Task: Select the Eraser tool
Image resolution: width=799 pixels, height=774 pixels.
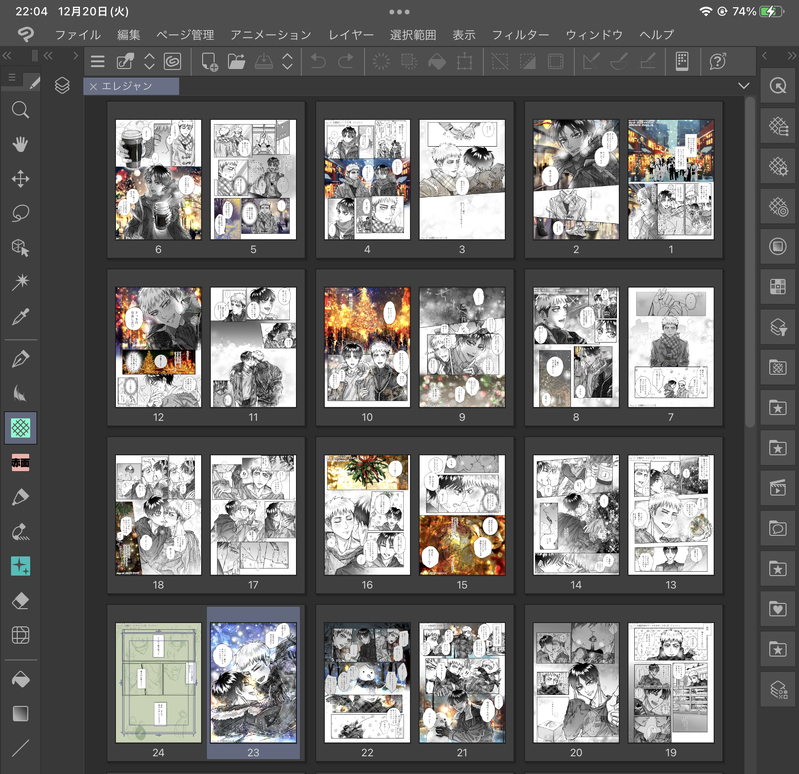Action: coord(20,600)
